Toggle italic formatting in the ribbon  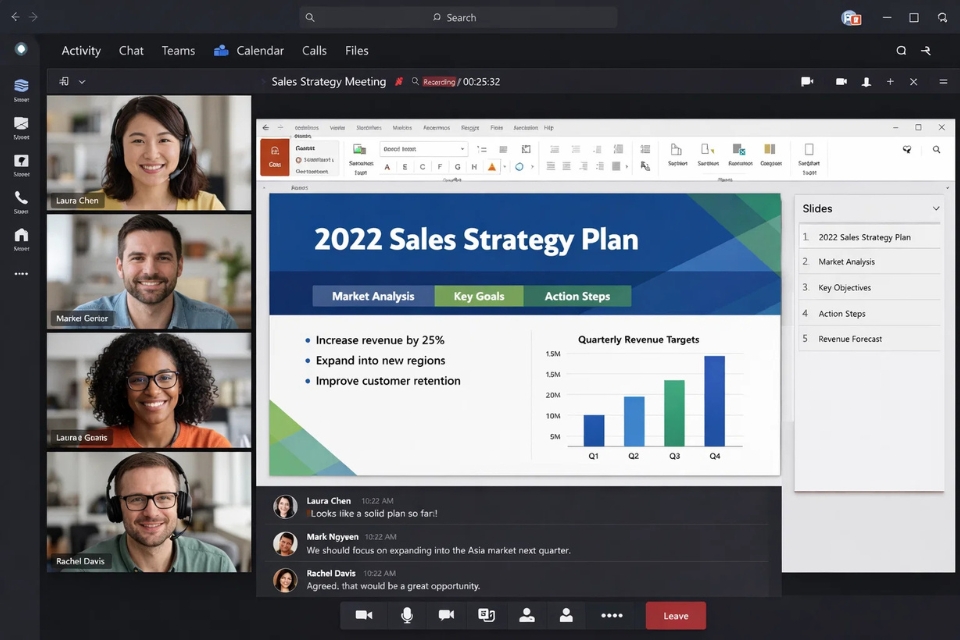421,167
